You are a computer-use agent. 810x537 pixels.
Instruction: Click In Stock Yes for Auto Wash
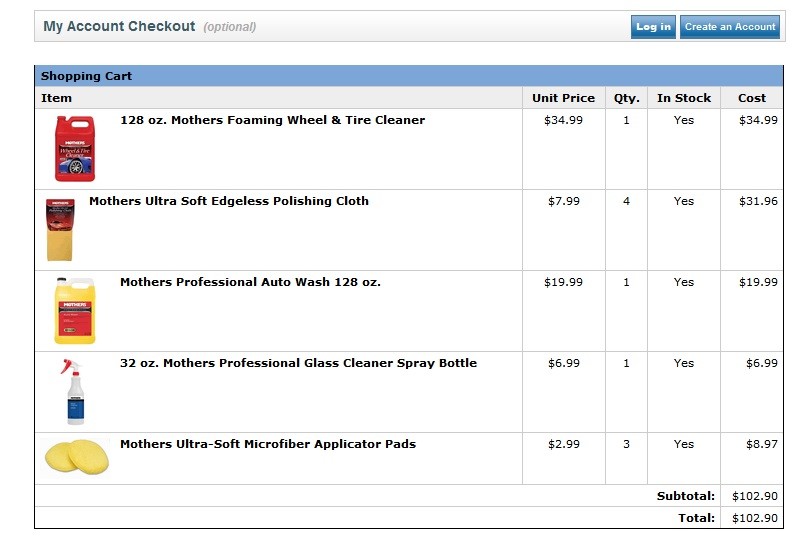click(683, 282)
